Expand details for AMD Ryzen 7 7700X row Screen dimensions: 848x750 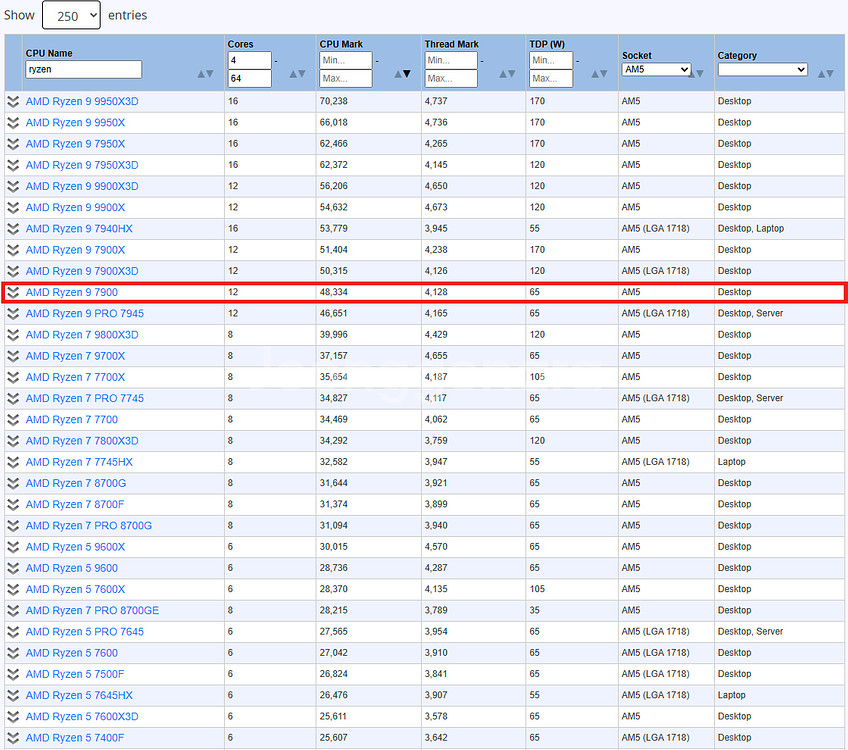pyautogui.click(x=13, y=377)
